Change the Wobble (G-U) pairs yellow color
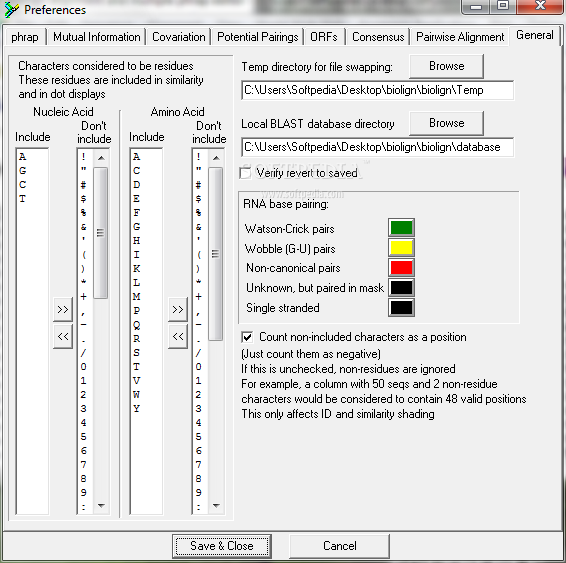This screenshot has height=563, width=566. 401,248
